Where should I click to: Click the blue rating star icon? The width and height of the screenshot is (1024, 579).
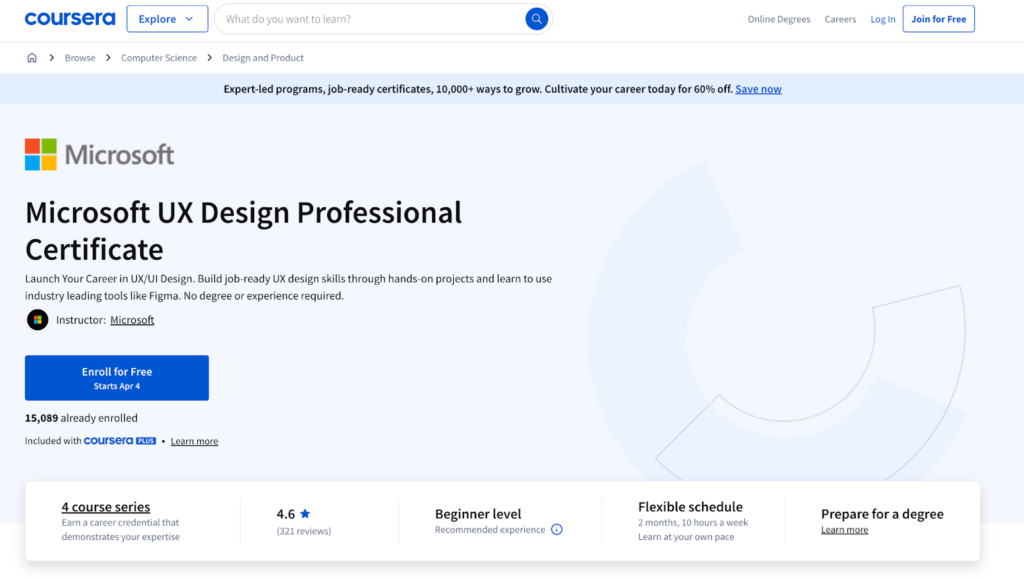tap(305, 513)
